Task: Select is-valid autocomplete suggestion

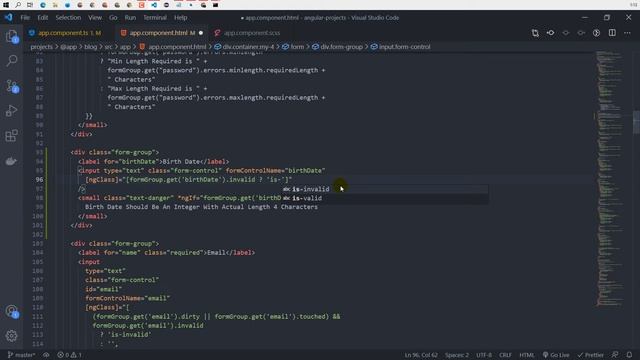Action: 385,198
